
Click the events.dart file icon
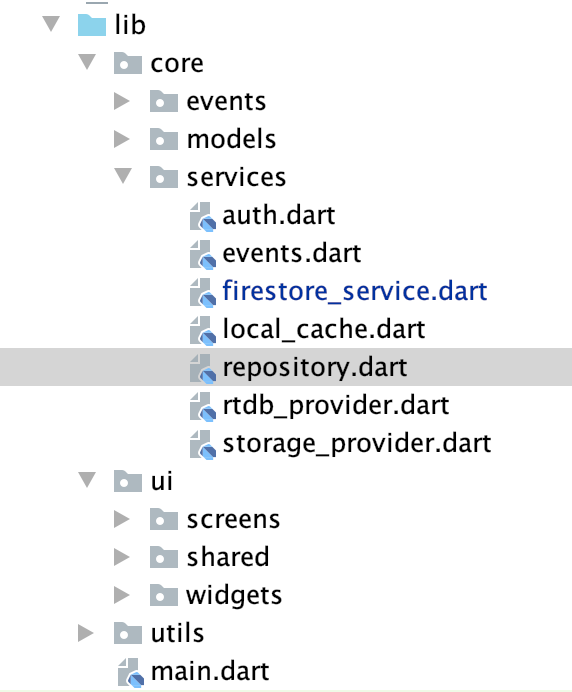(203, 254)
